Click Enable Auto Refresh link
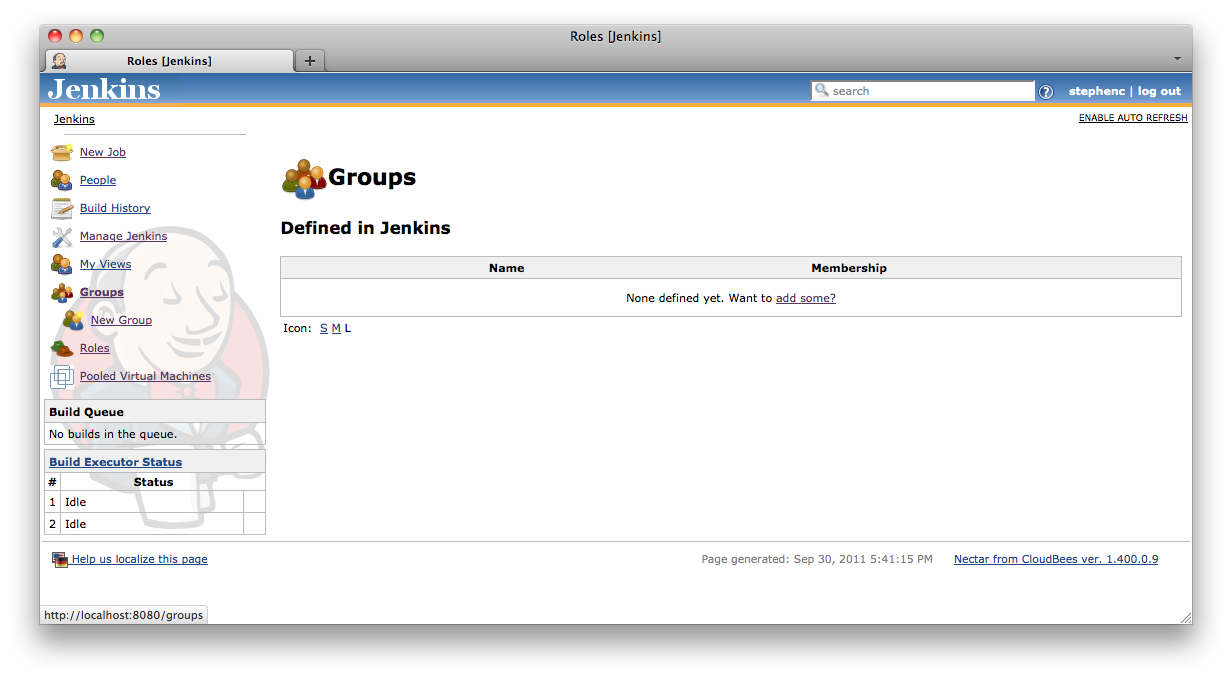1232x679 pixels. pos(1133,118)
